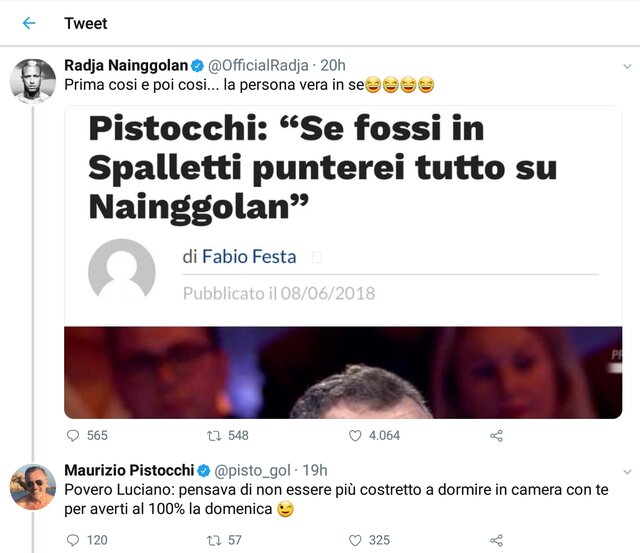The image size is (640, 553).
Task: Reply to Radja Nainggolan's tweet
Action: (x=72, y=435)
